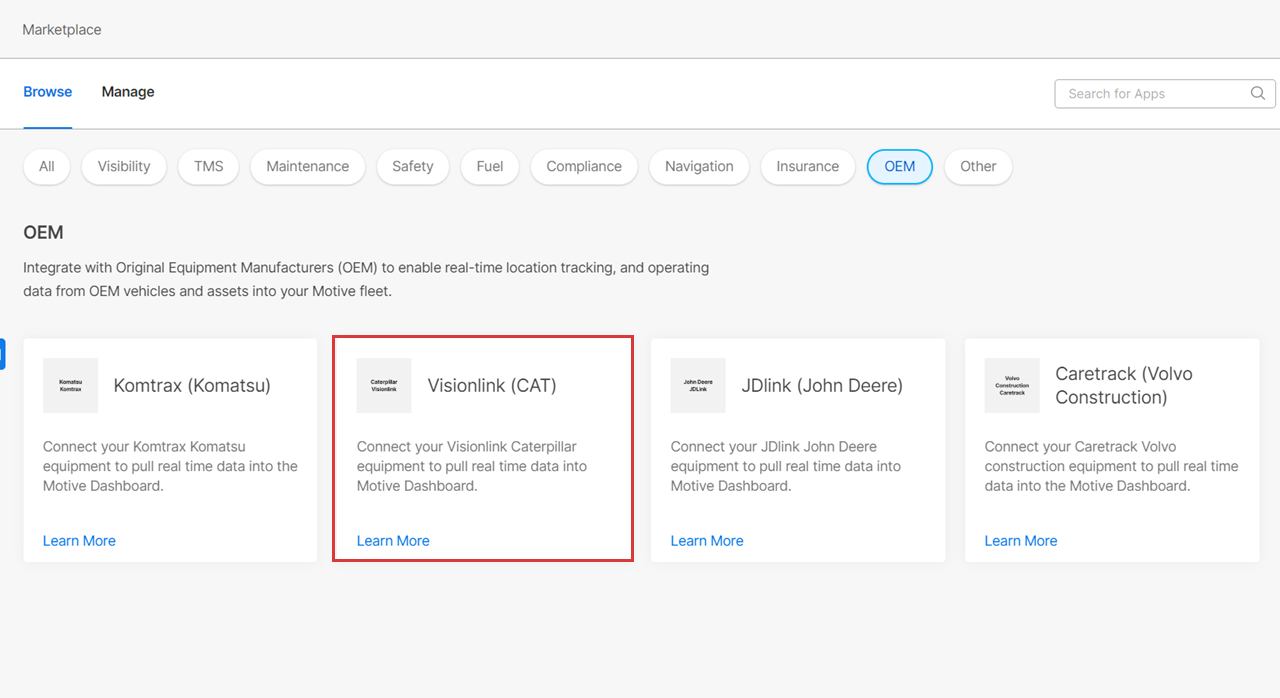Click the Volvo Construction Caretrack logo thumbnail
This screenshot has width=1280, height=698.
pyautogui.click(x=1012, y=385)
